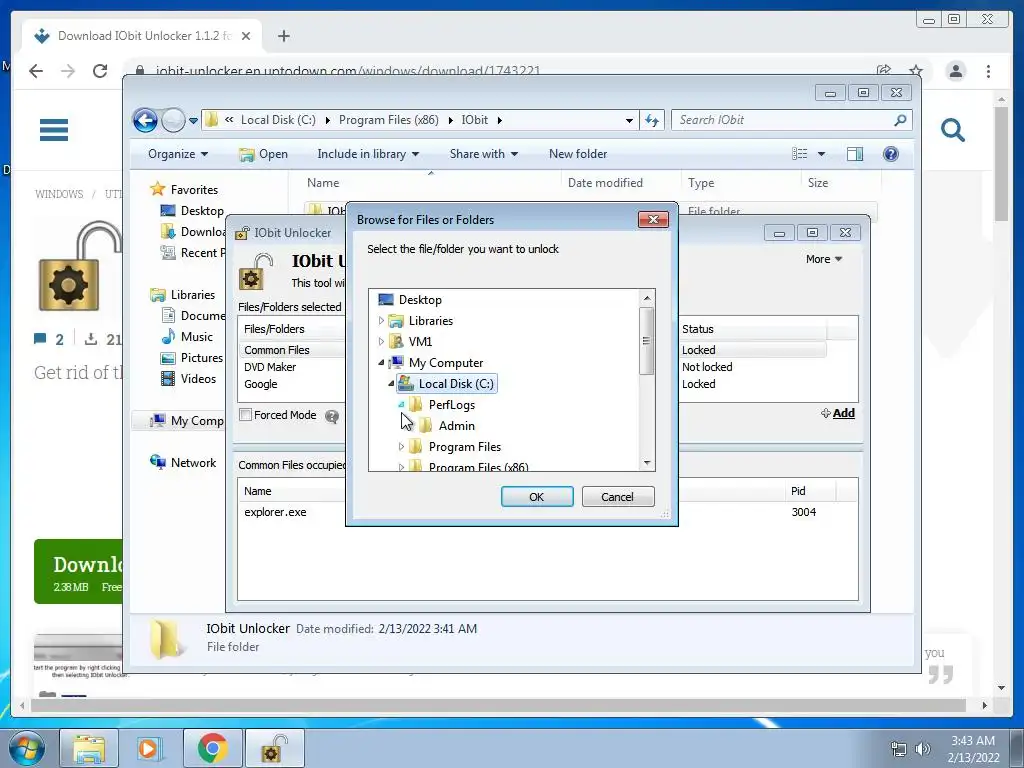Open the Organize menu in Explorer
Screen dimensions: 1024x768
pyautogui.click(x=178, y=154)
